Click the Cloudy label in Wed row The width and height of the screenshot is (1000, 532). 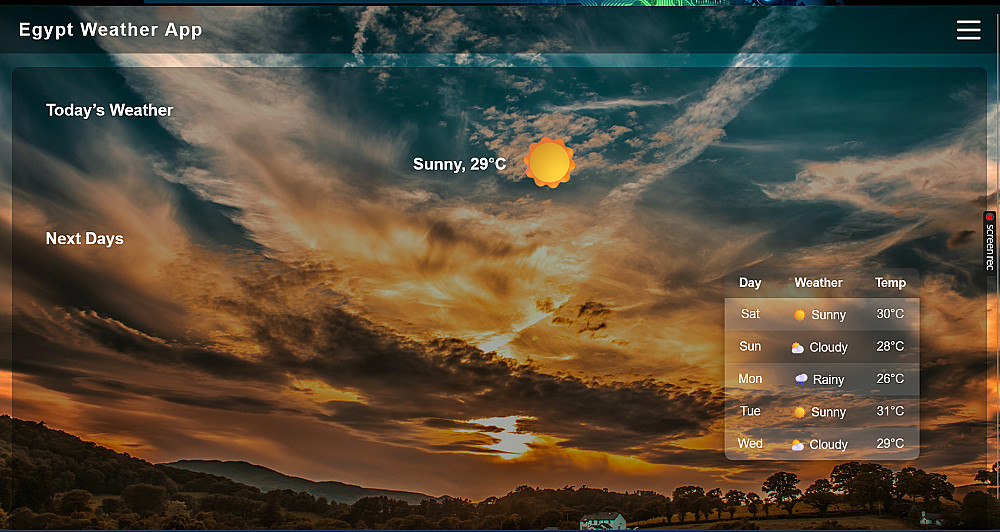pos(828,445)
